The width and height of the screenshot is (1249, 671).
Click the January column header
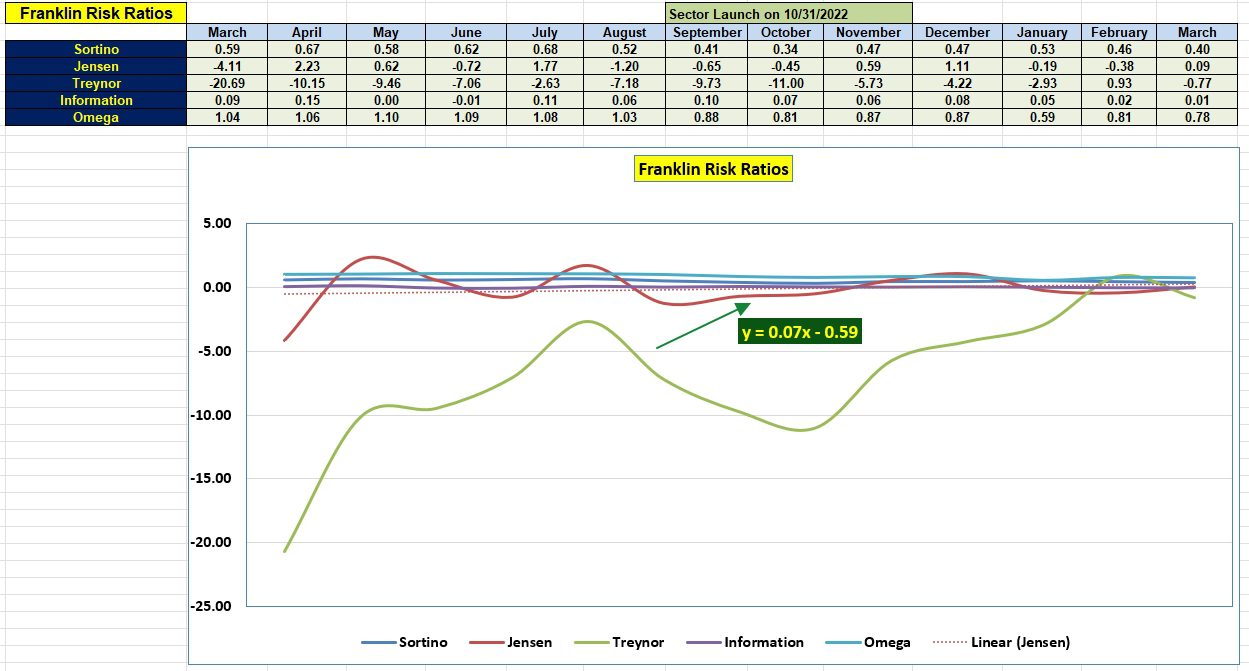pos(1041,32)
